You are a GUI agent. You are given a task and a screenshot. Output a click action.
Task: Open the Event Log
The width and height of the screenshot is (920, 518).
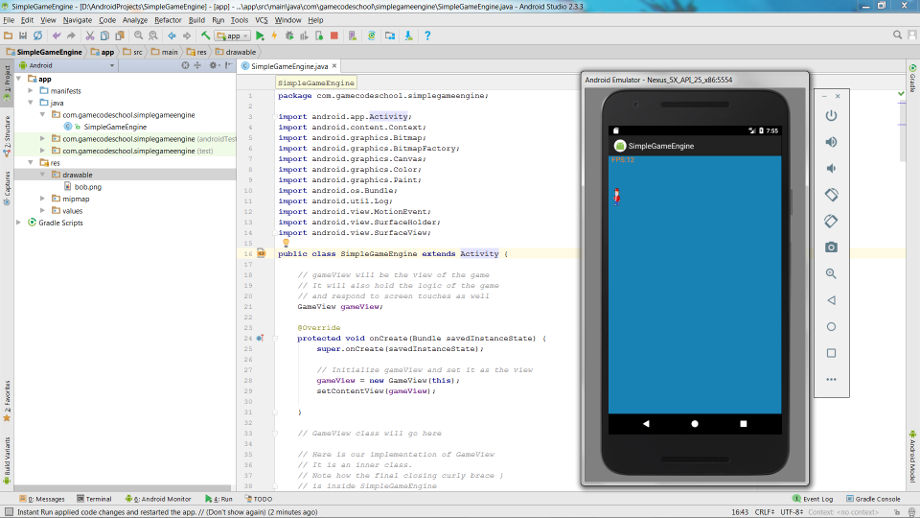point(813,499)
